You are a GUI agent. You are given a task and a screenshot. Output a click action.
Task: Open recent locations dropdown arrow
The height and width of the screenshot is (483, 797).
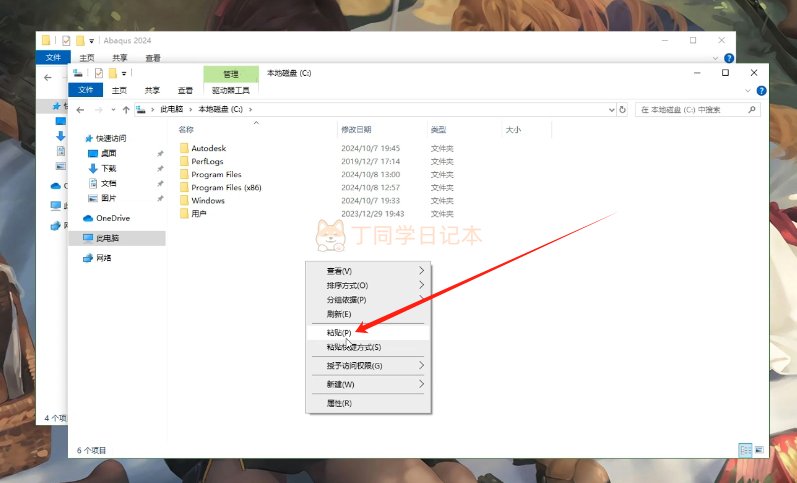coord(113,110)
